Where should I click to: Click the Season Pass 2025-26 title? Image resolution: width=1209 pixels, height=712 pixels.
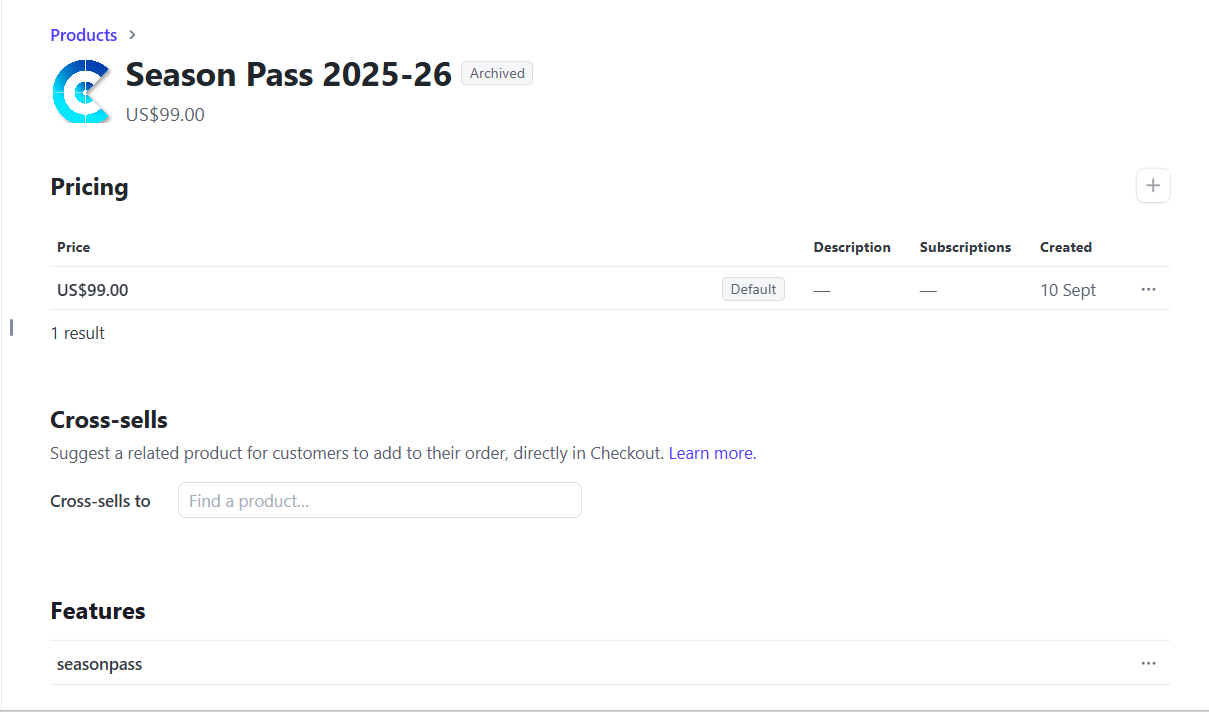pyautogui.click(x=288, y=74)
